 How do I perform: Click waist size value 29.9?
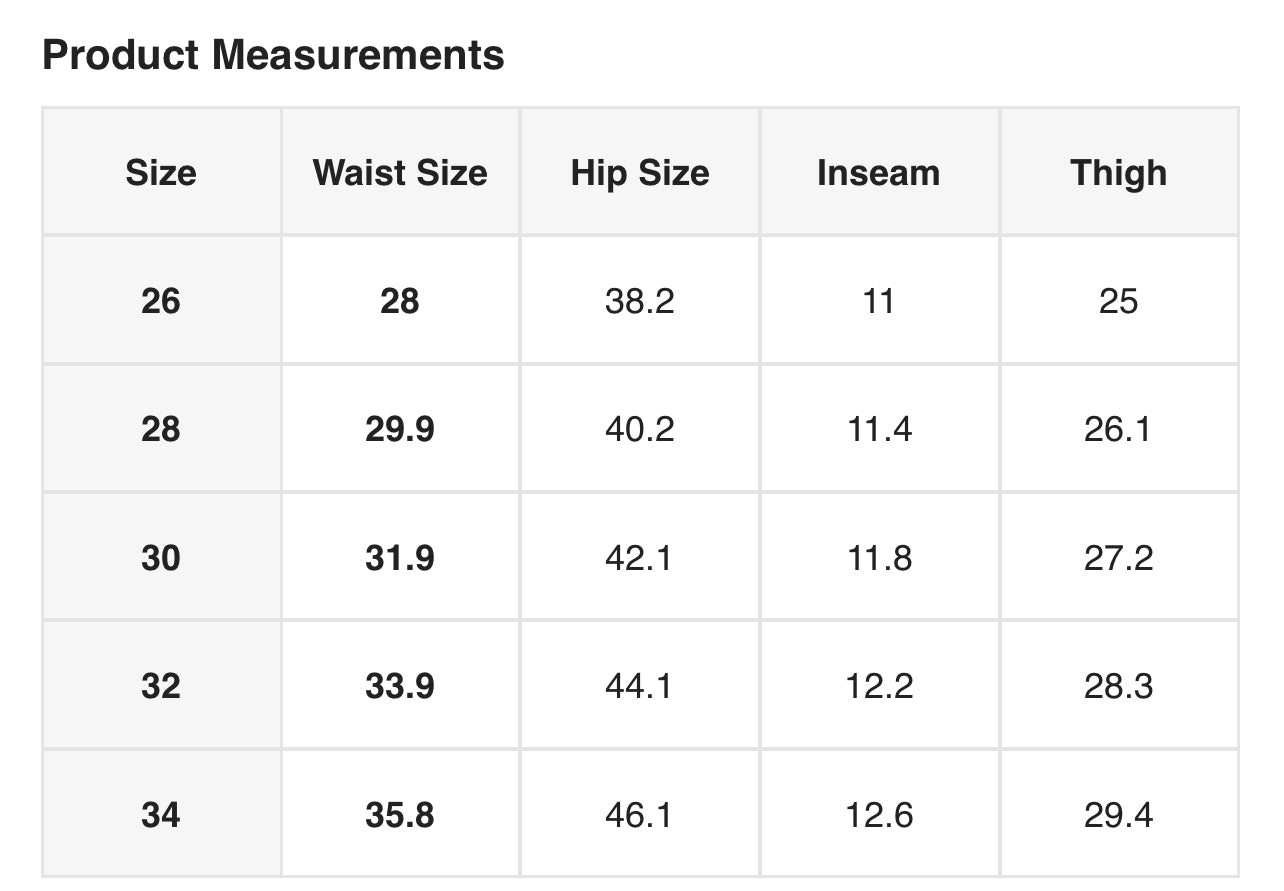pos(400,429)
